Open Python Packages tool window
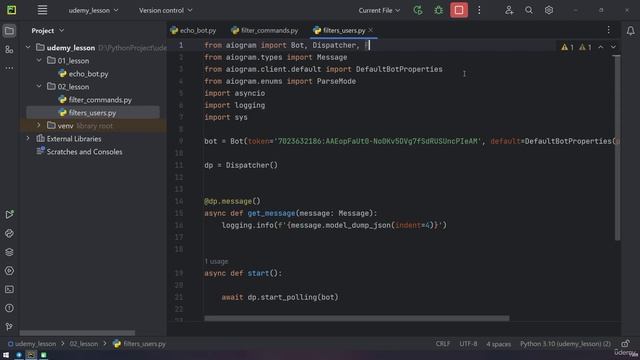 9,233
